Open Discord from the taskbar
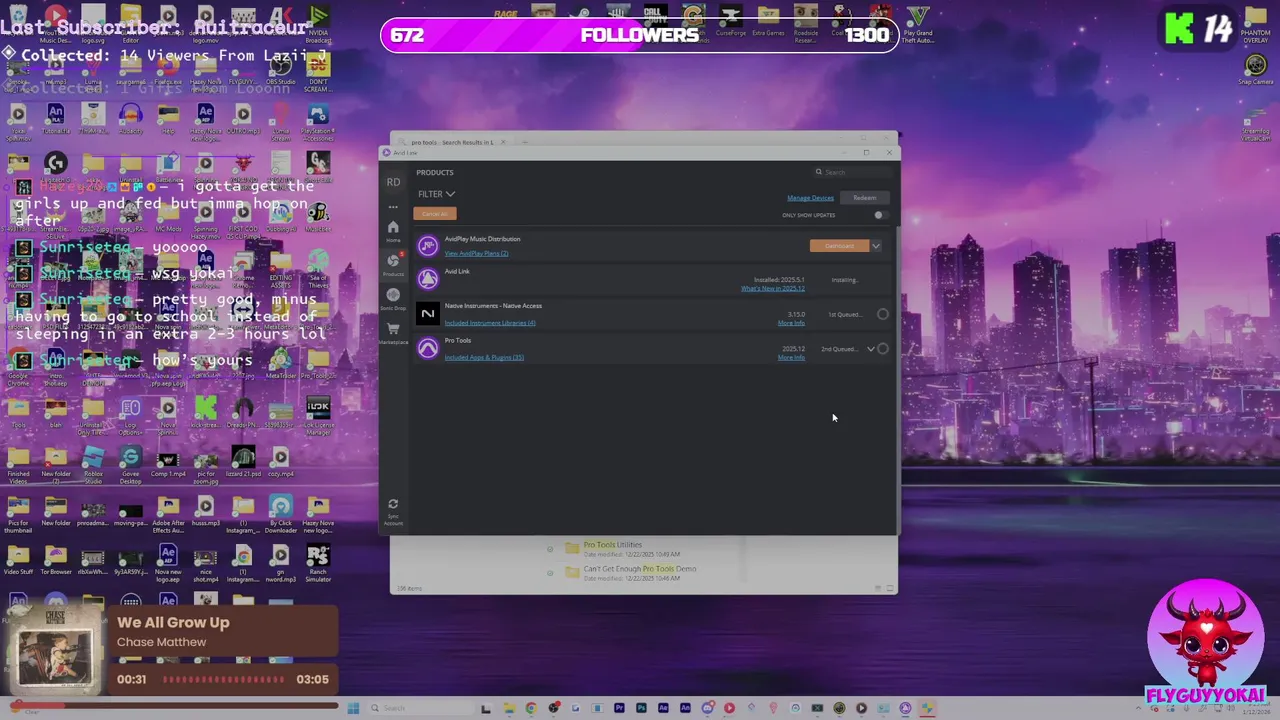1280x720 pixels. click(707, 708)
